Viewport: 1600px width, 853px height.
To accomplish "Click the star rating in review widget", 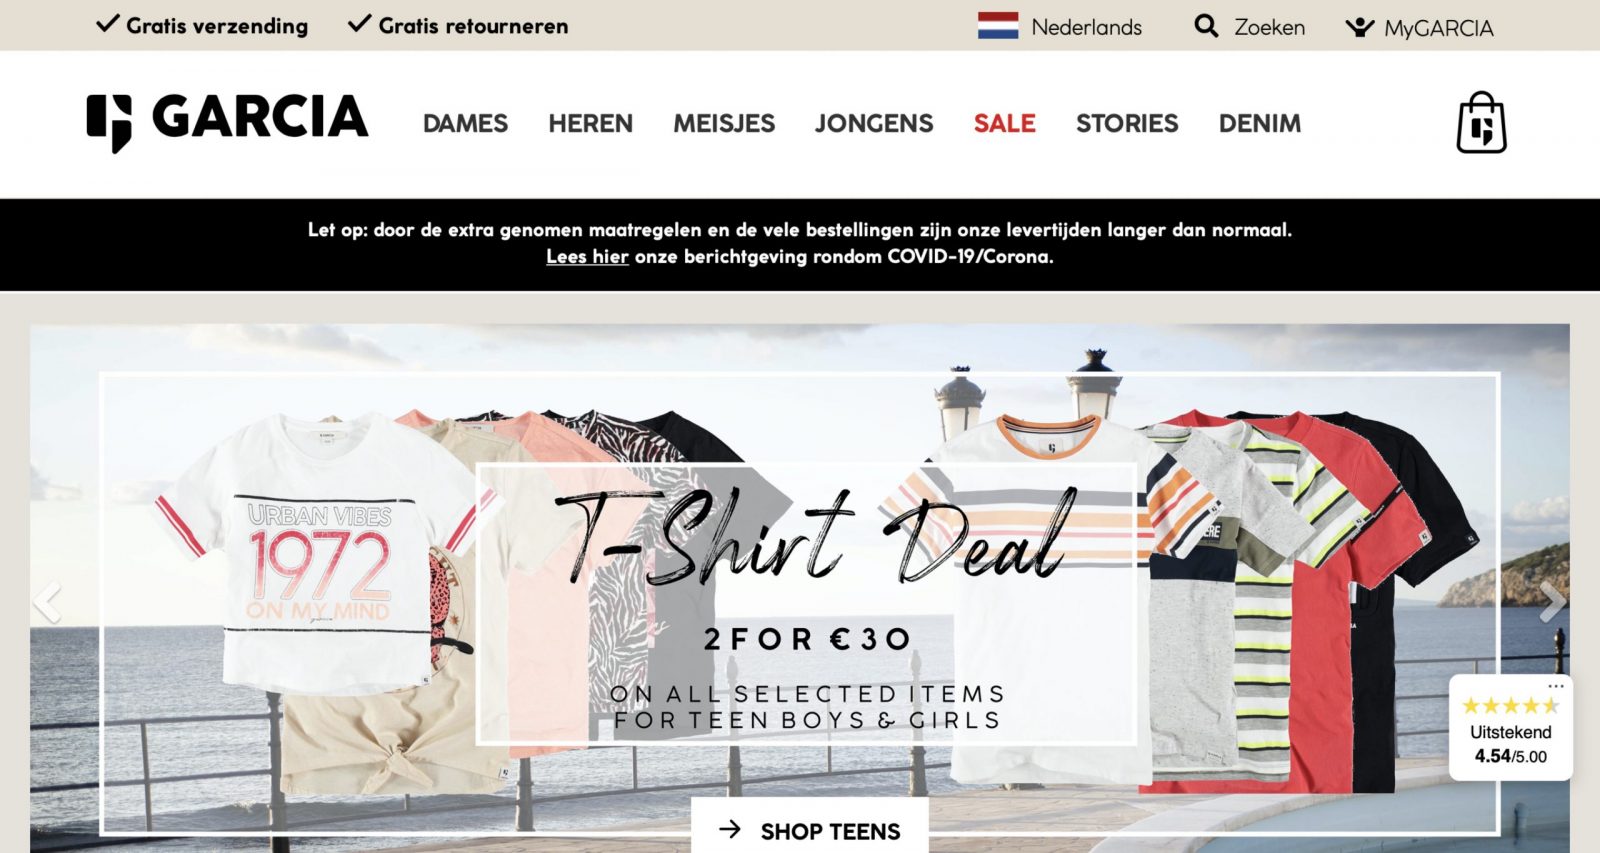I will point(1511,706).
